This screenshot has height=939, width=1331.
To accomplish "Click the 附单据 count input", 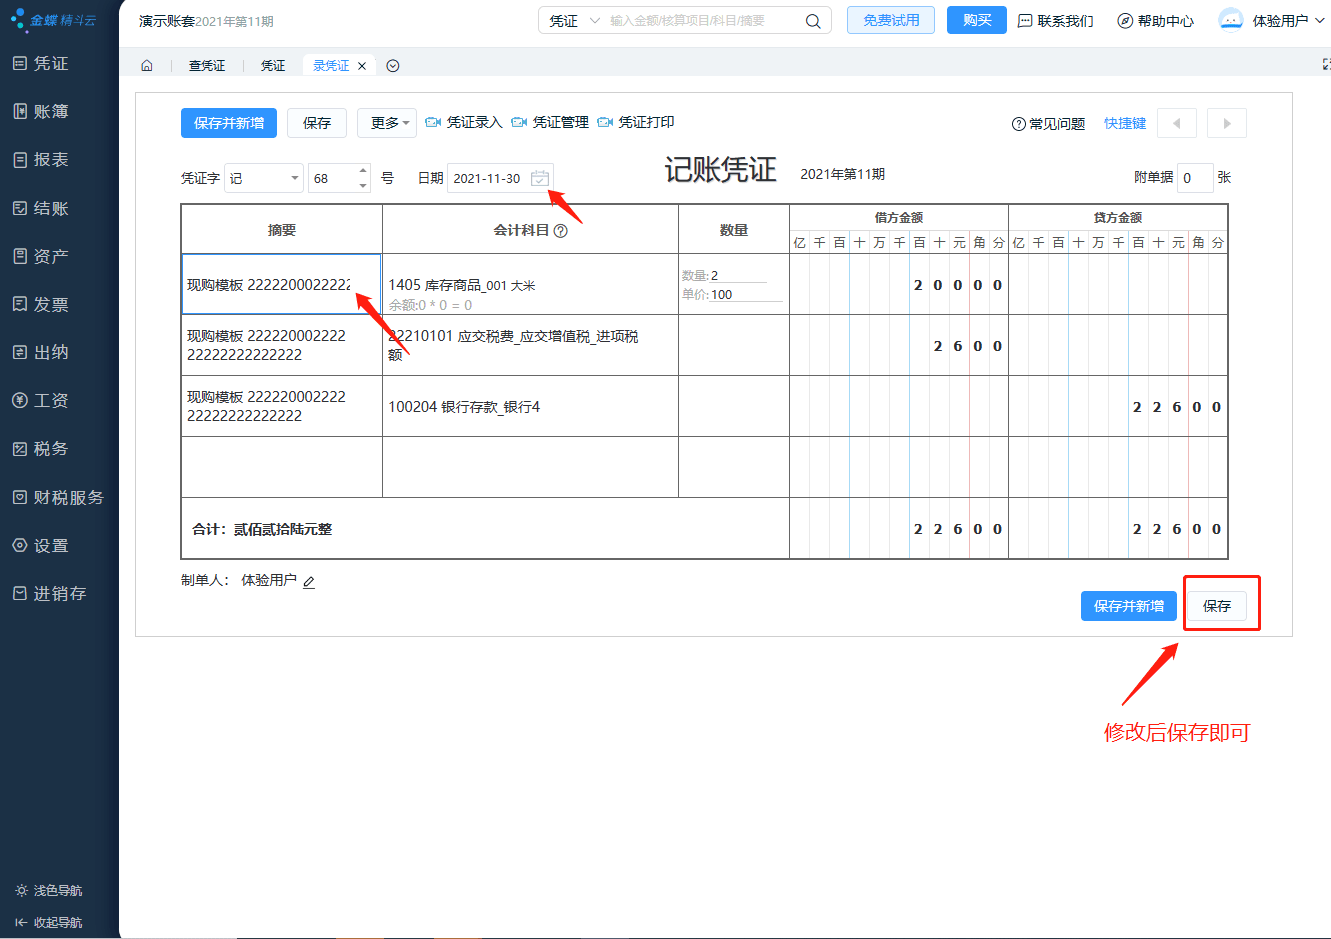I will [x=1195, y=178].
